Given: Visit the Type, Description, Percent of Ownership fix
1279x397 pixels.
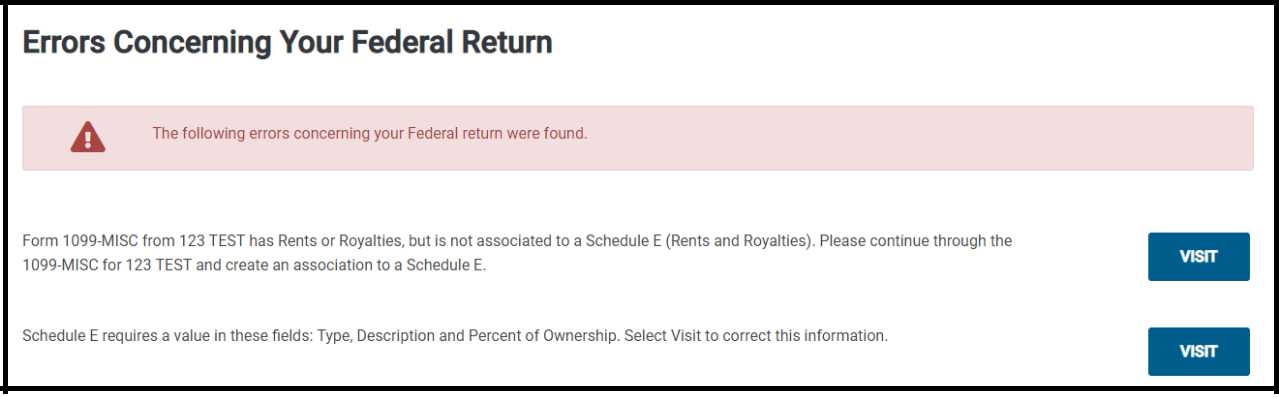Looking at the screenshot, I should click(x=1198, y=351).
